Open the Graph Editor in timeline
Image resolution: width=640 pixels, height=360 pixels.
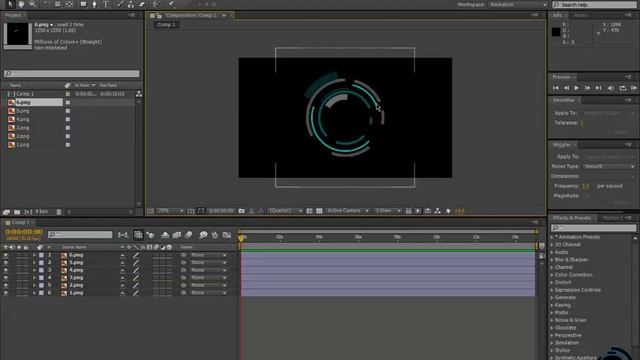click(227, 235)
